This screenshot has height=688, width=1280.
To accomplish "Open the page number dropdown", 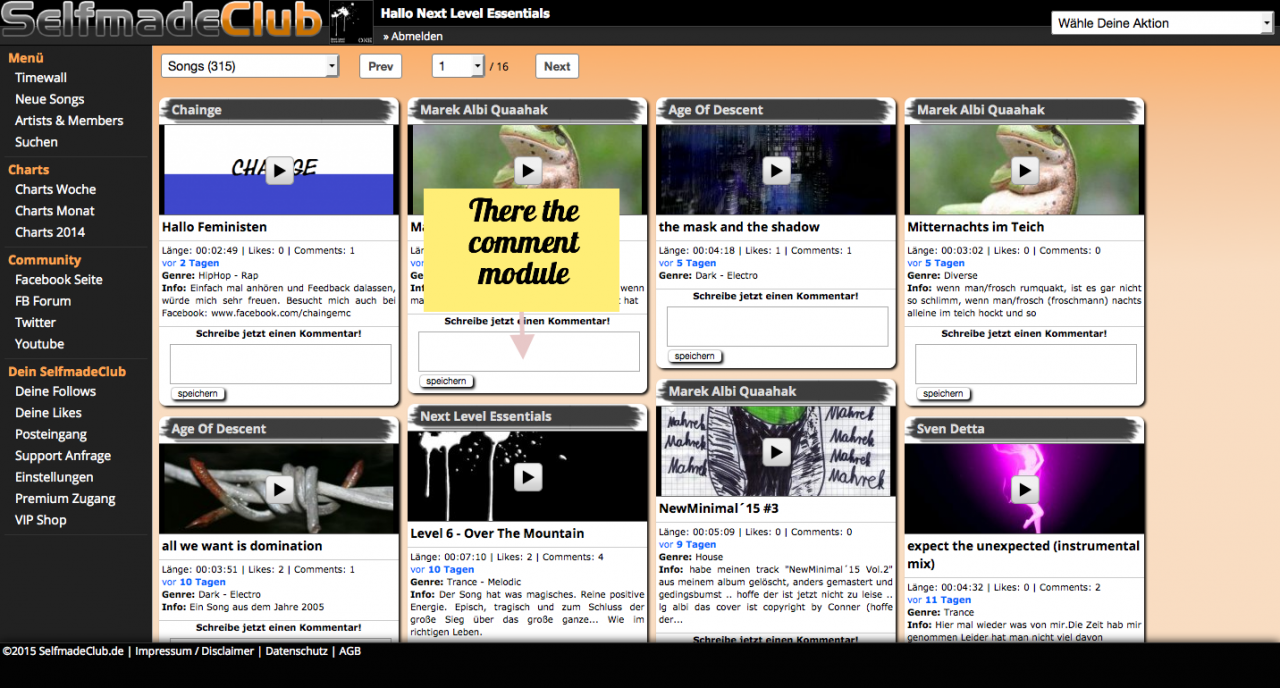I will tap(457, 66).
